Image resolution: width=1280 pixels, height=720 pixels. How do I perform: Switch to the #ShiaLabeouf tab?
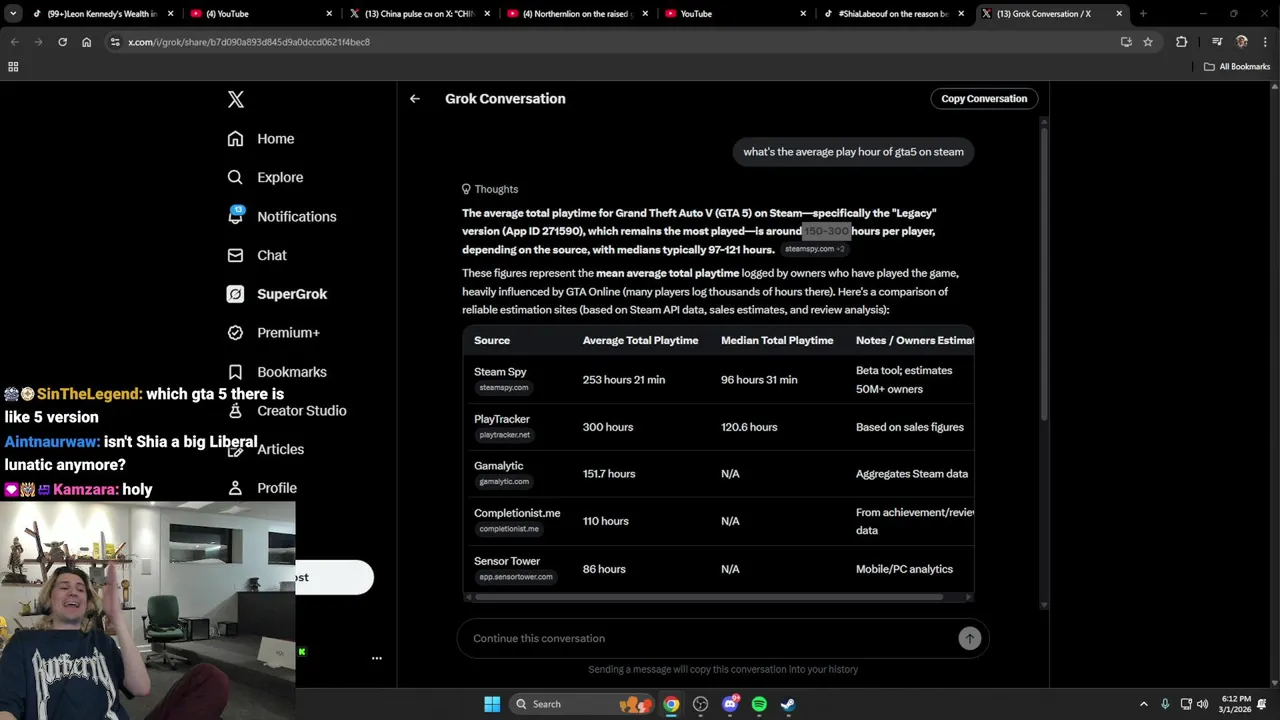[895, 14]
